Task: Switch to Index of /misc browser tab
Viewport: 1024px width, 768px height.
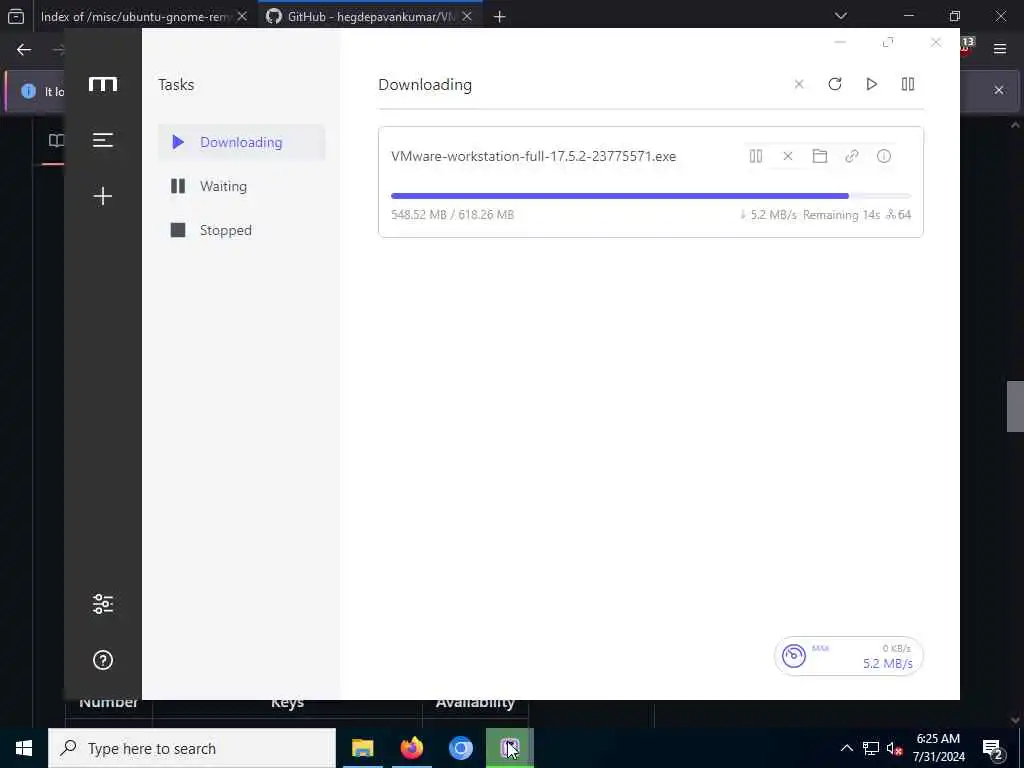Action: pos(134,16)
